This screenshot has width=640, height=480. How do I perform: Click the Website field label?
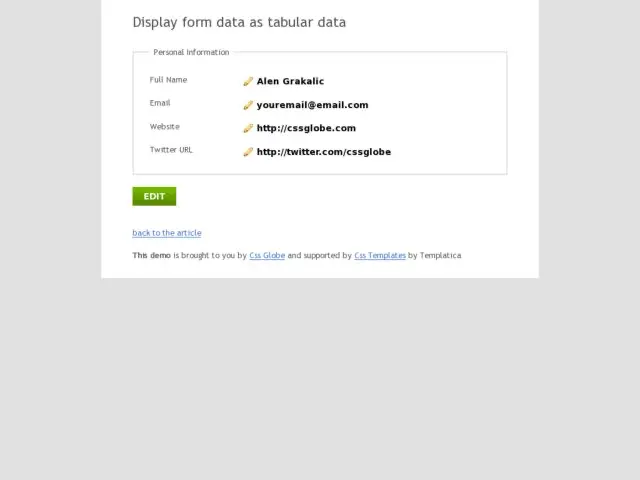pyautogui.click(x=165, y=127)
